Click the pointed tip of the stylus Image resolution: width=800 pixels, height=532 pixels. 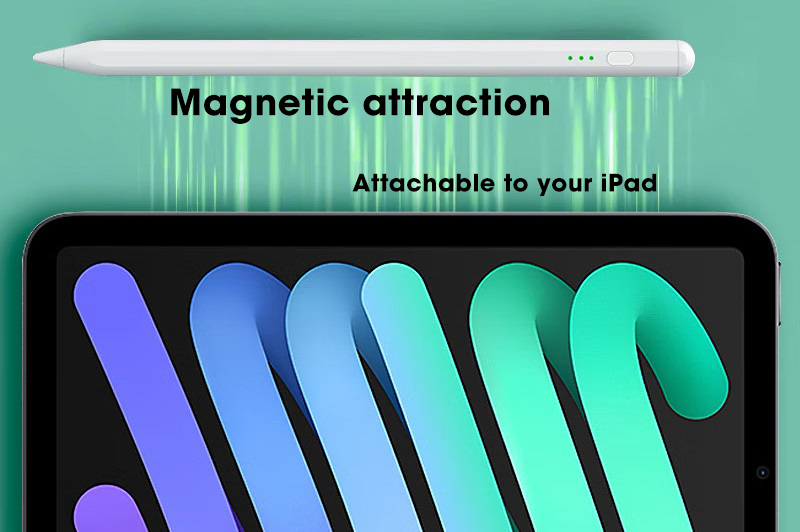tap(48, 57)
